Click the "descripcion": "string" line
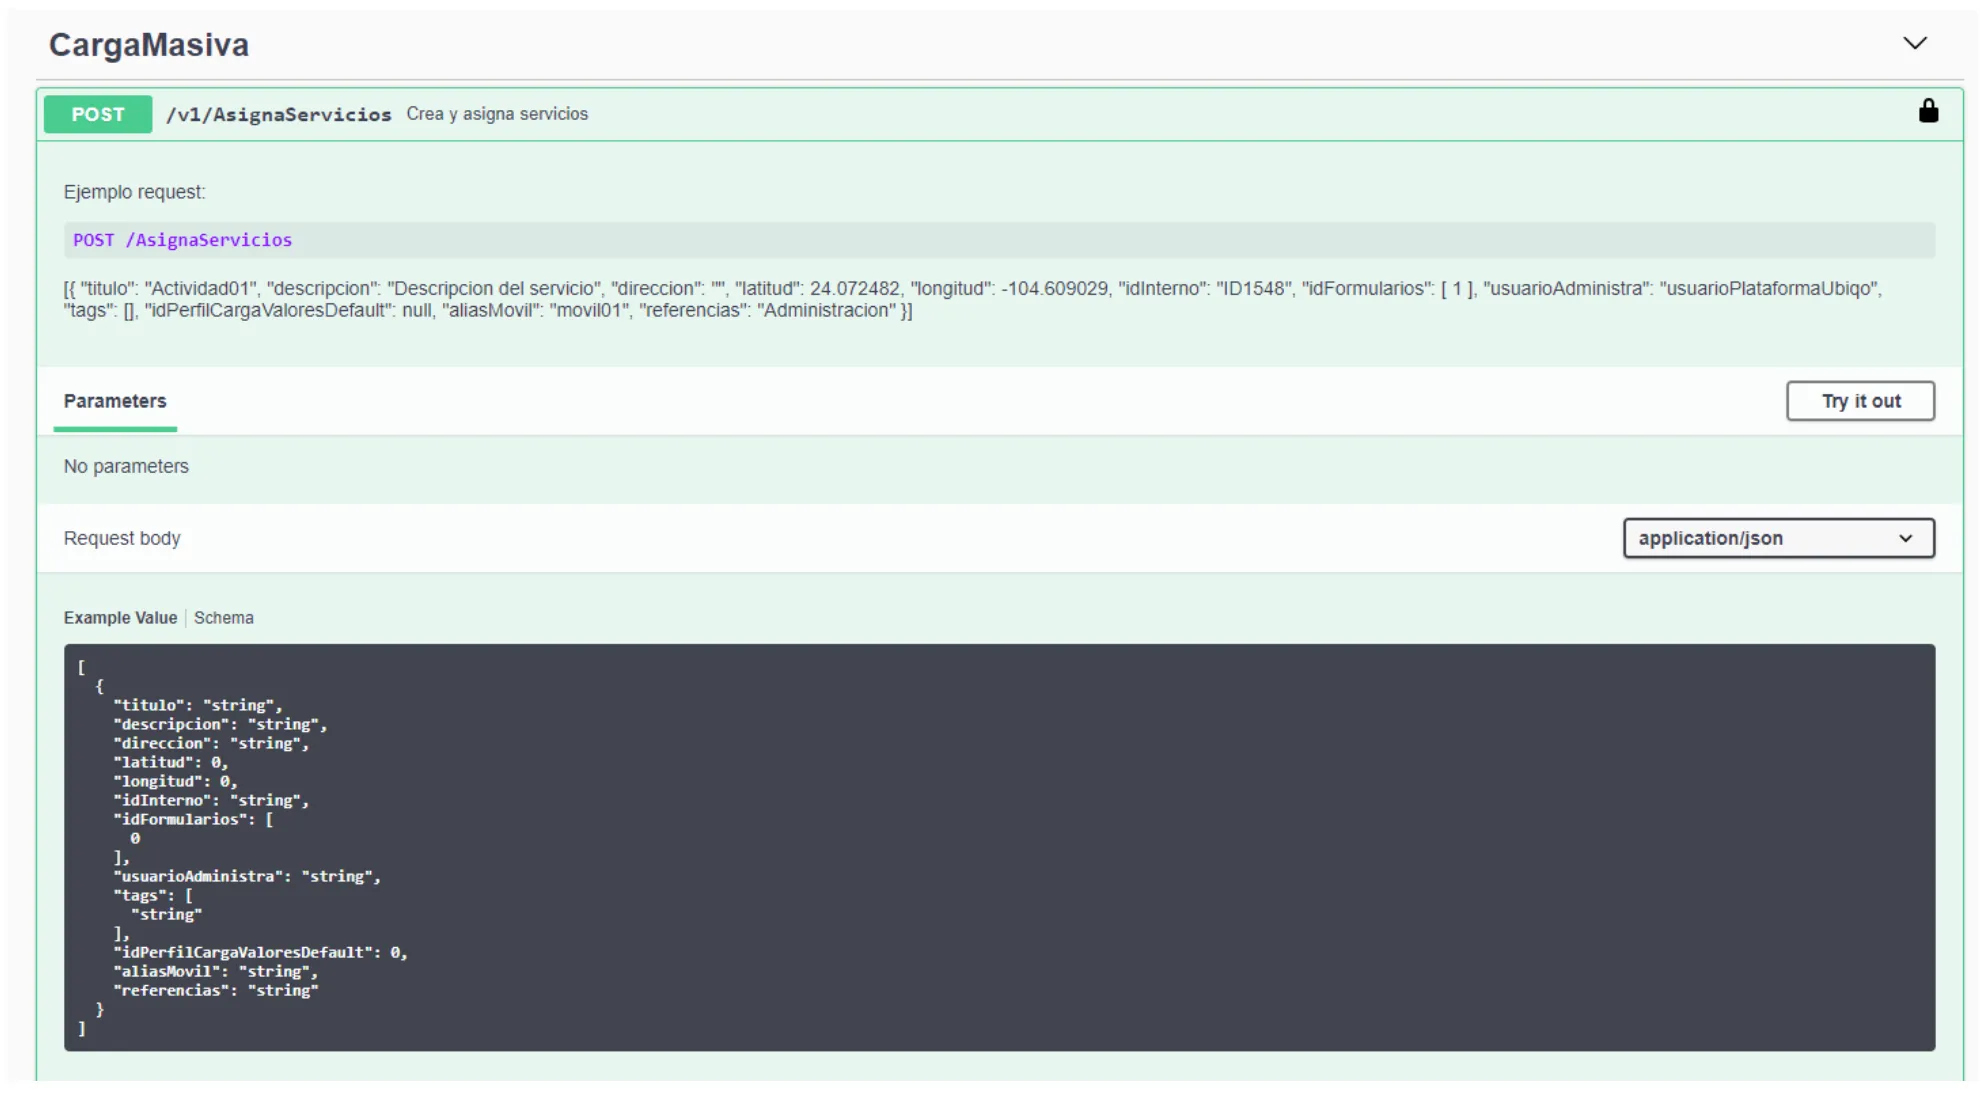Screen dimensions: 1984x1104 coord(220,724)
